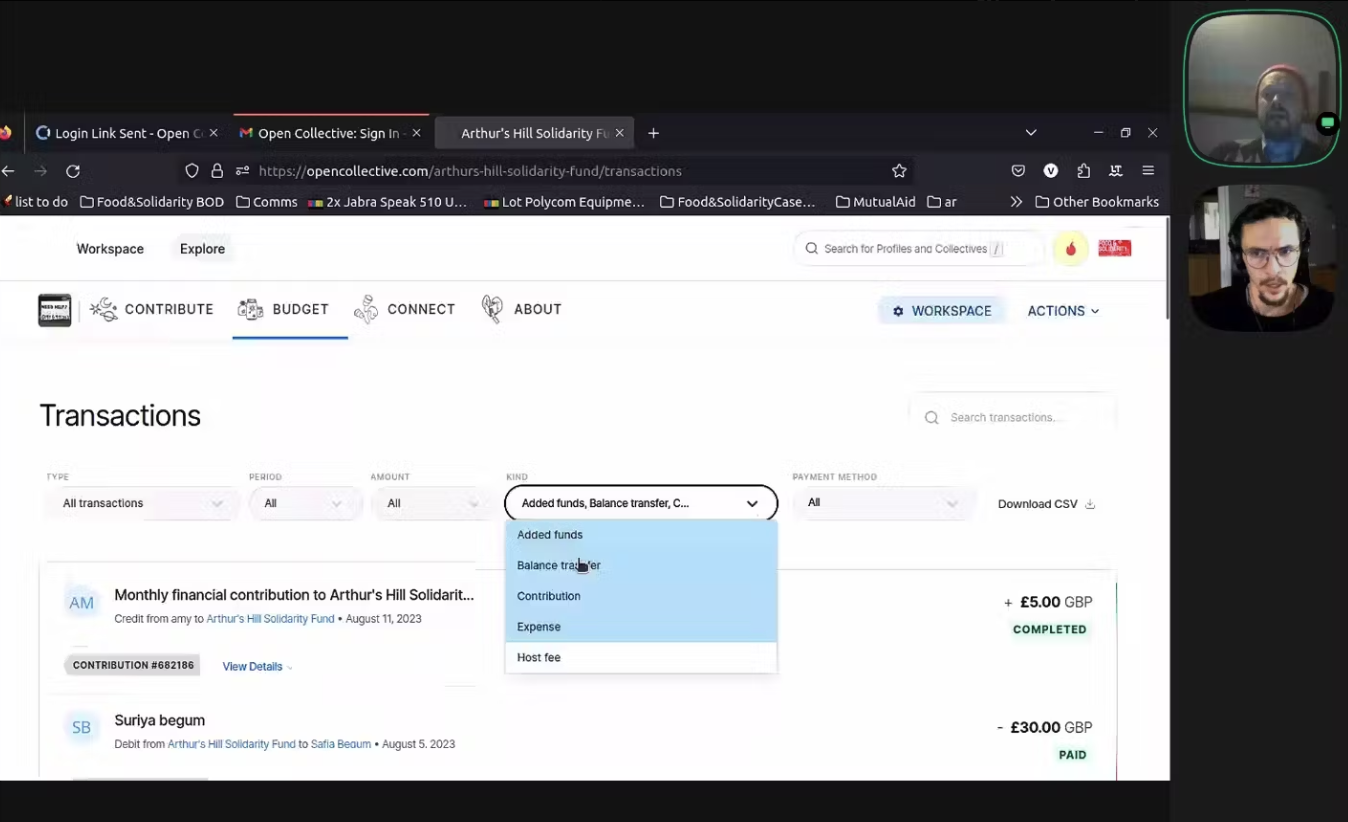The width and height of the screenshot is (1348, 822).
Task: Close the Login Link Sent tab
Action: 213,133
